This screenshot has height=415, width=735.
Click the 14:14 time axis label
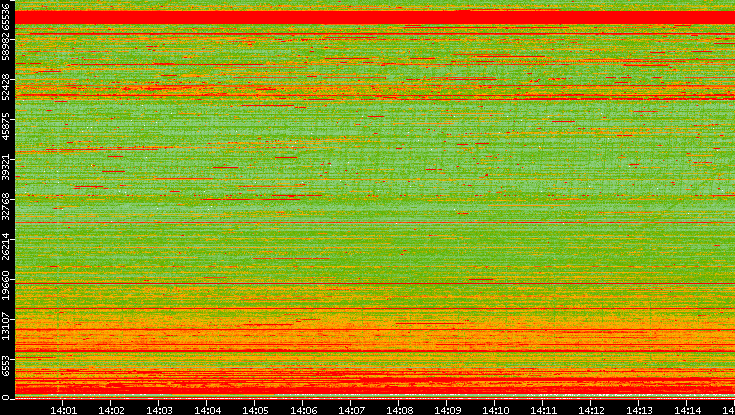(687, 410)
